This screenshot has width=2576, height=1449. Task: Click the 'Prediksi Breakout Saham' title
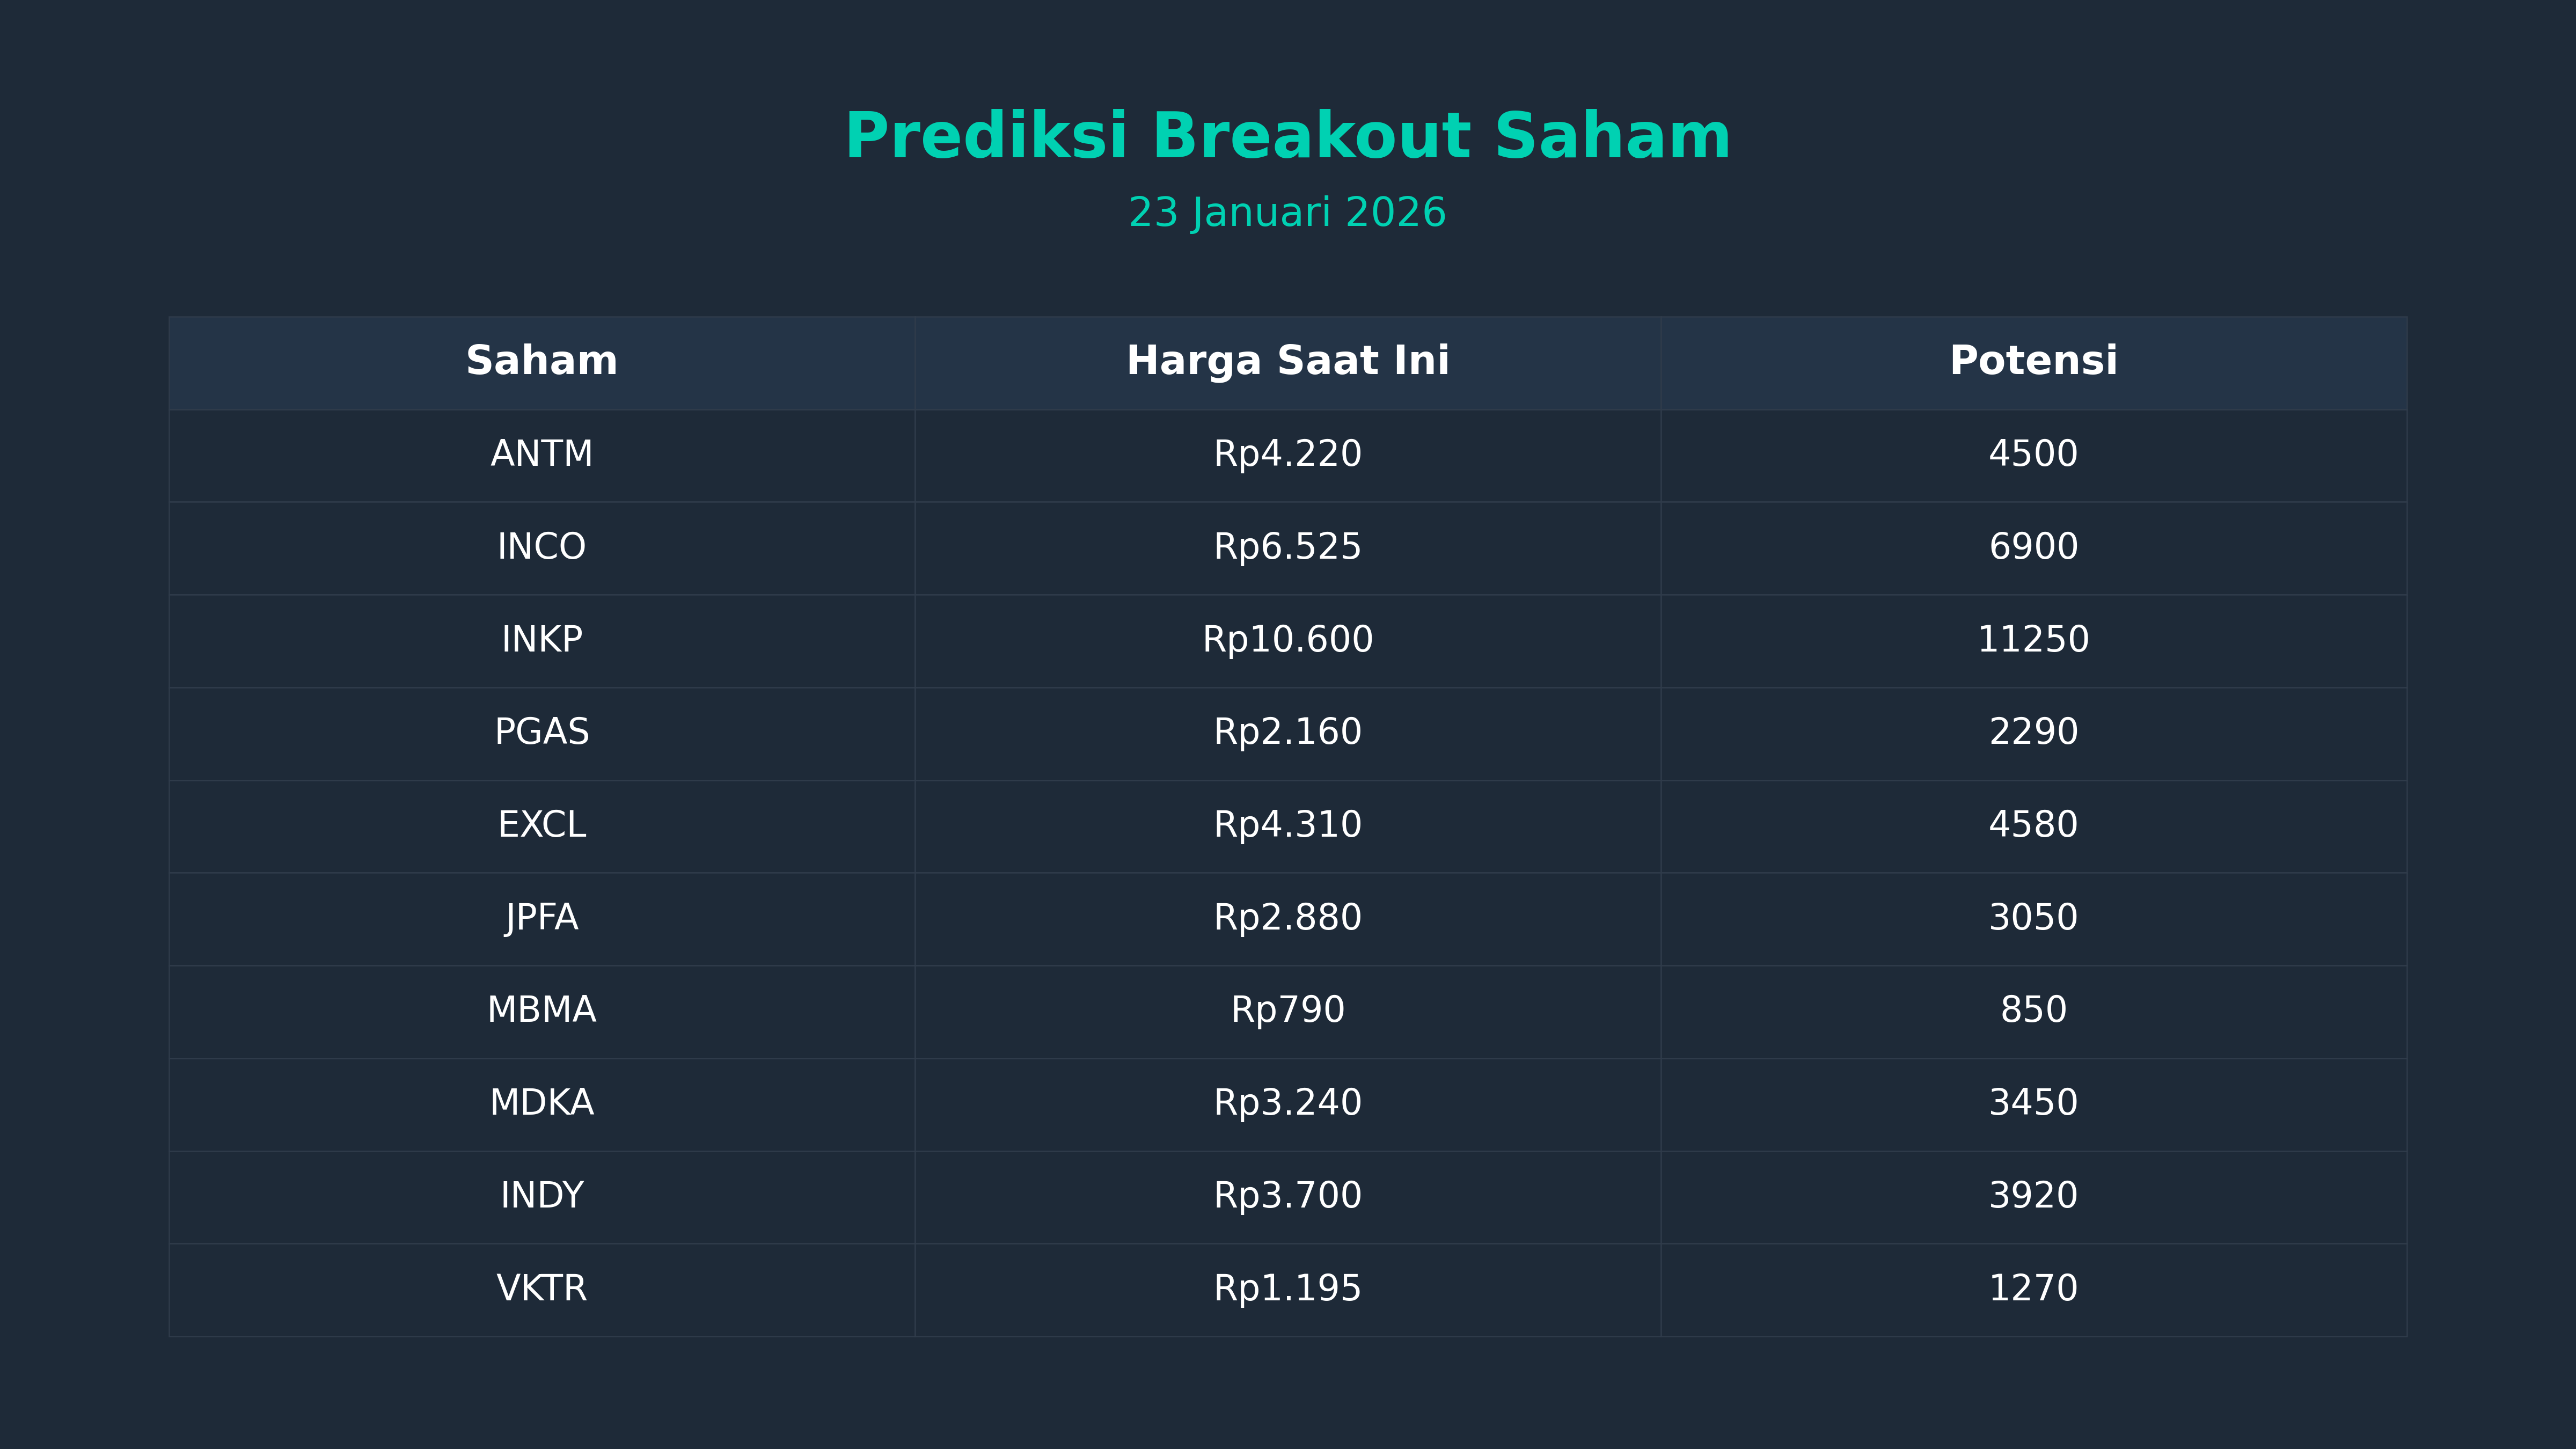tap(1287, 137)
